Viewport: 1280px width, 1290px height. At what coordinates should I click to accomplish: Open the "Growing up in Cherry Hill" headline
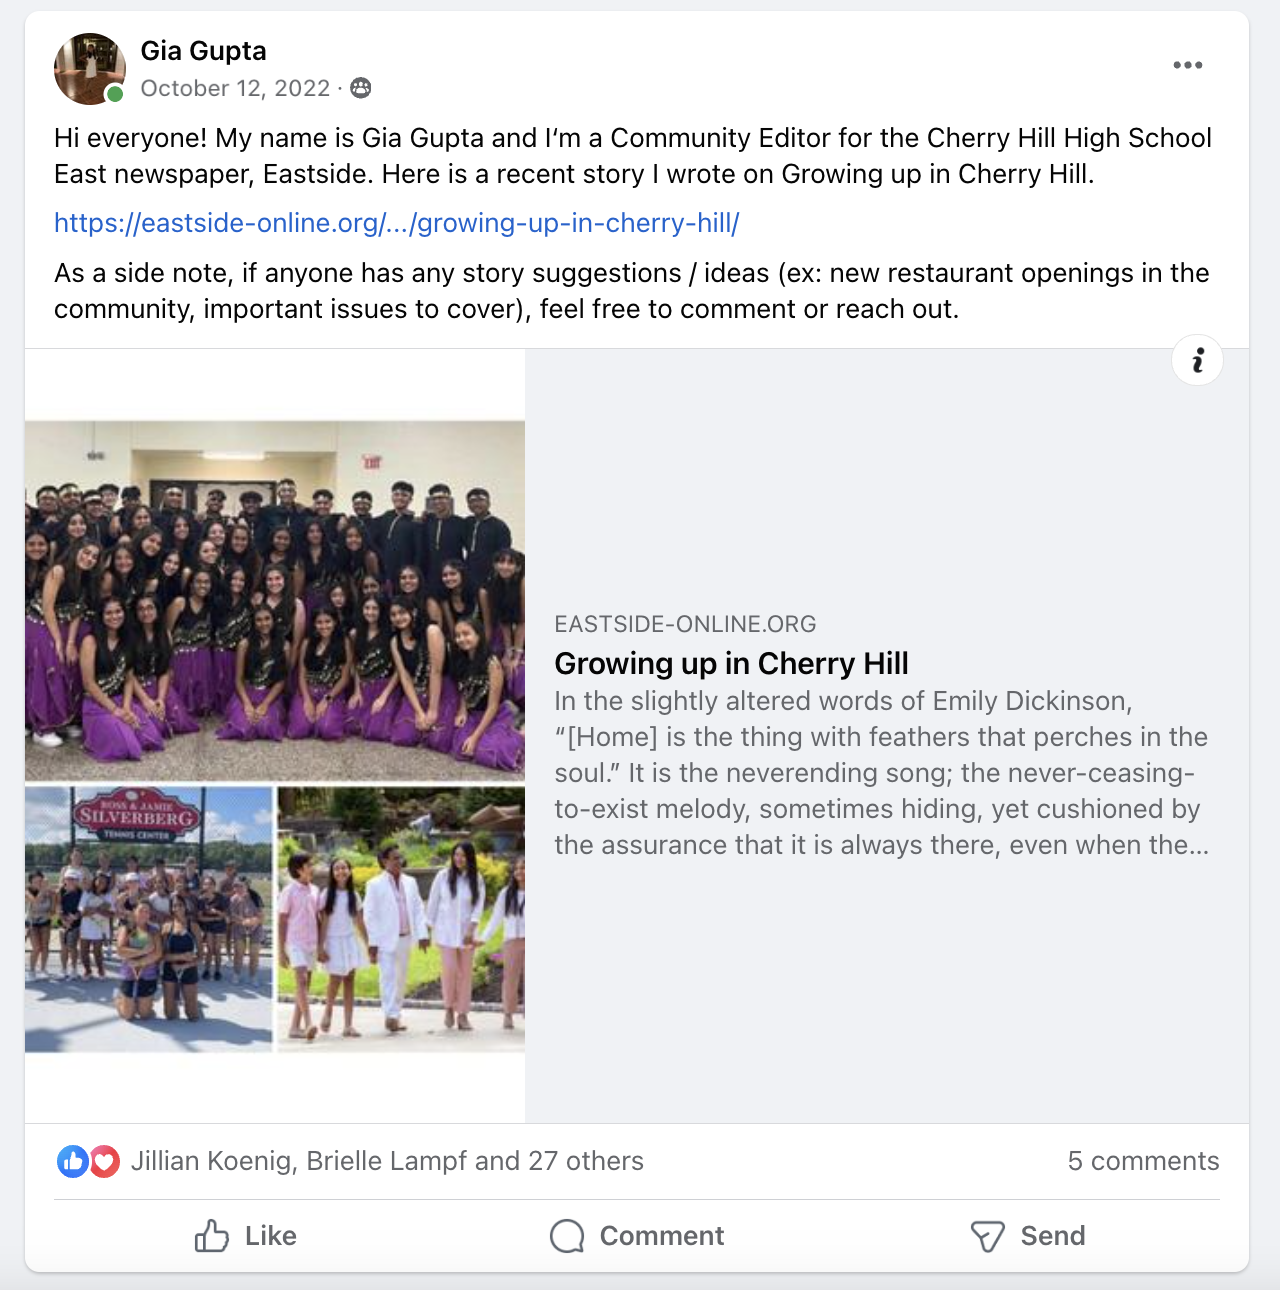(731, 663)
